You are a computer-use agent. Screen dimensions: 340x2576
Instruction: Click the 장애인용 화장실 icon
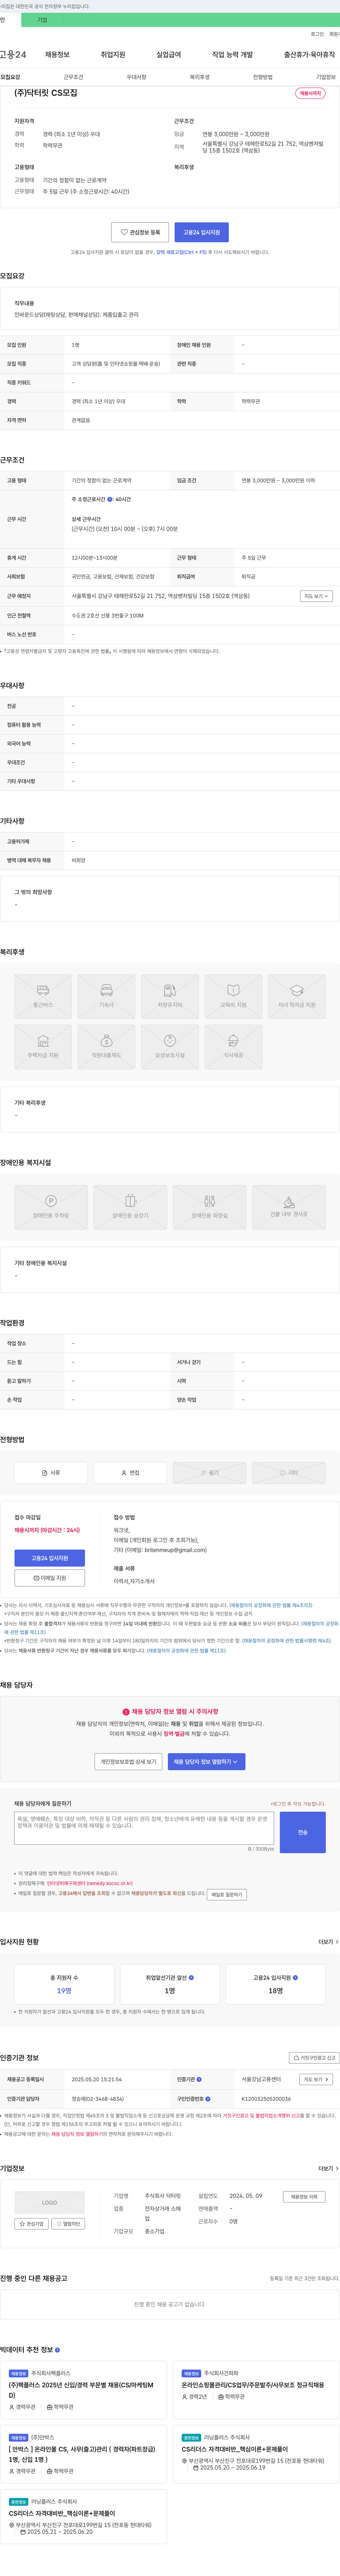point(209,1207)
